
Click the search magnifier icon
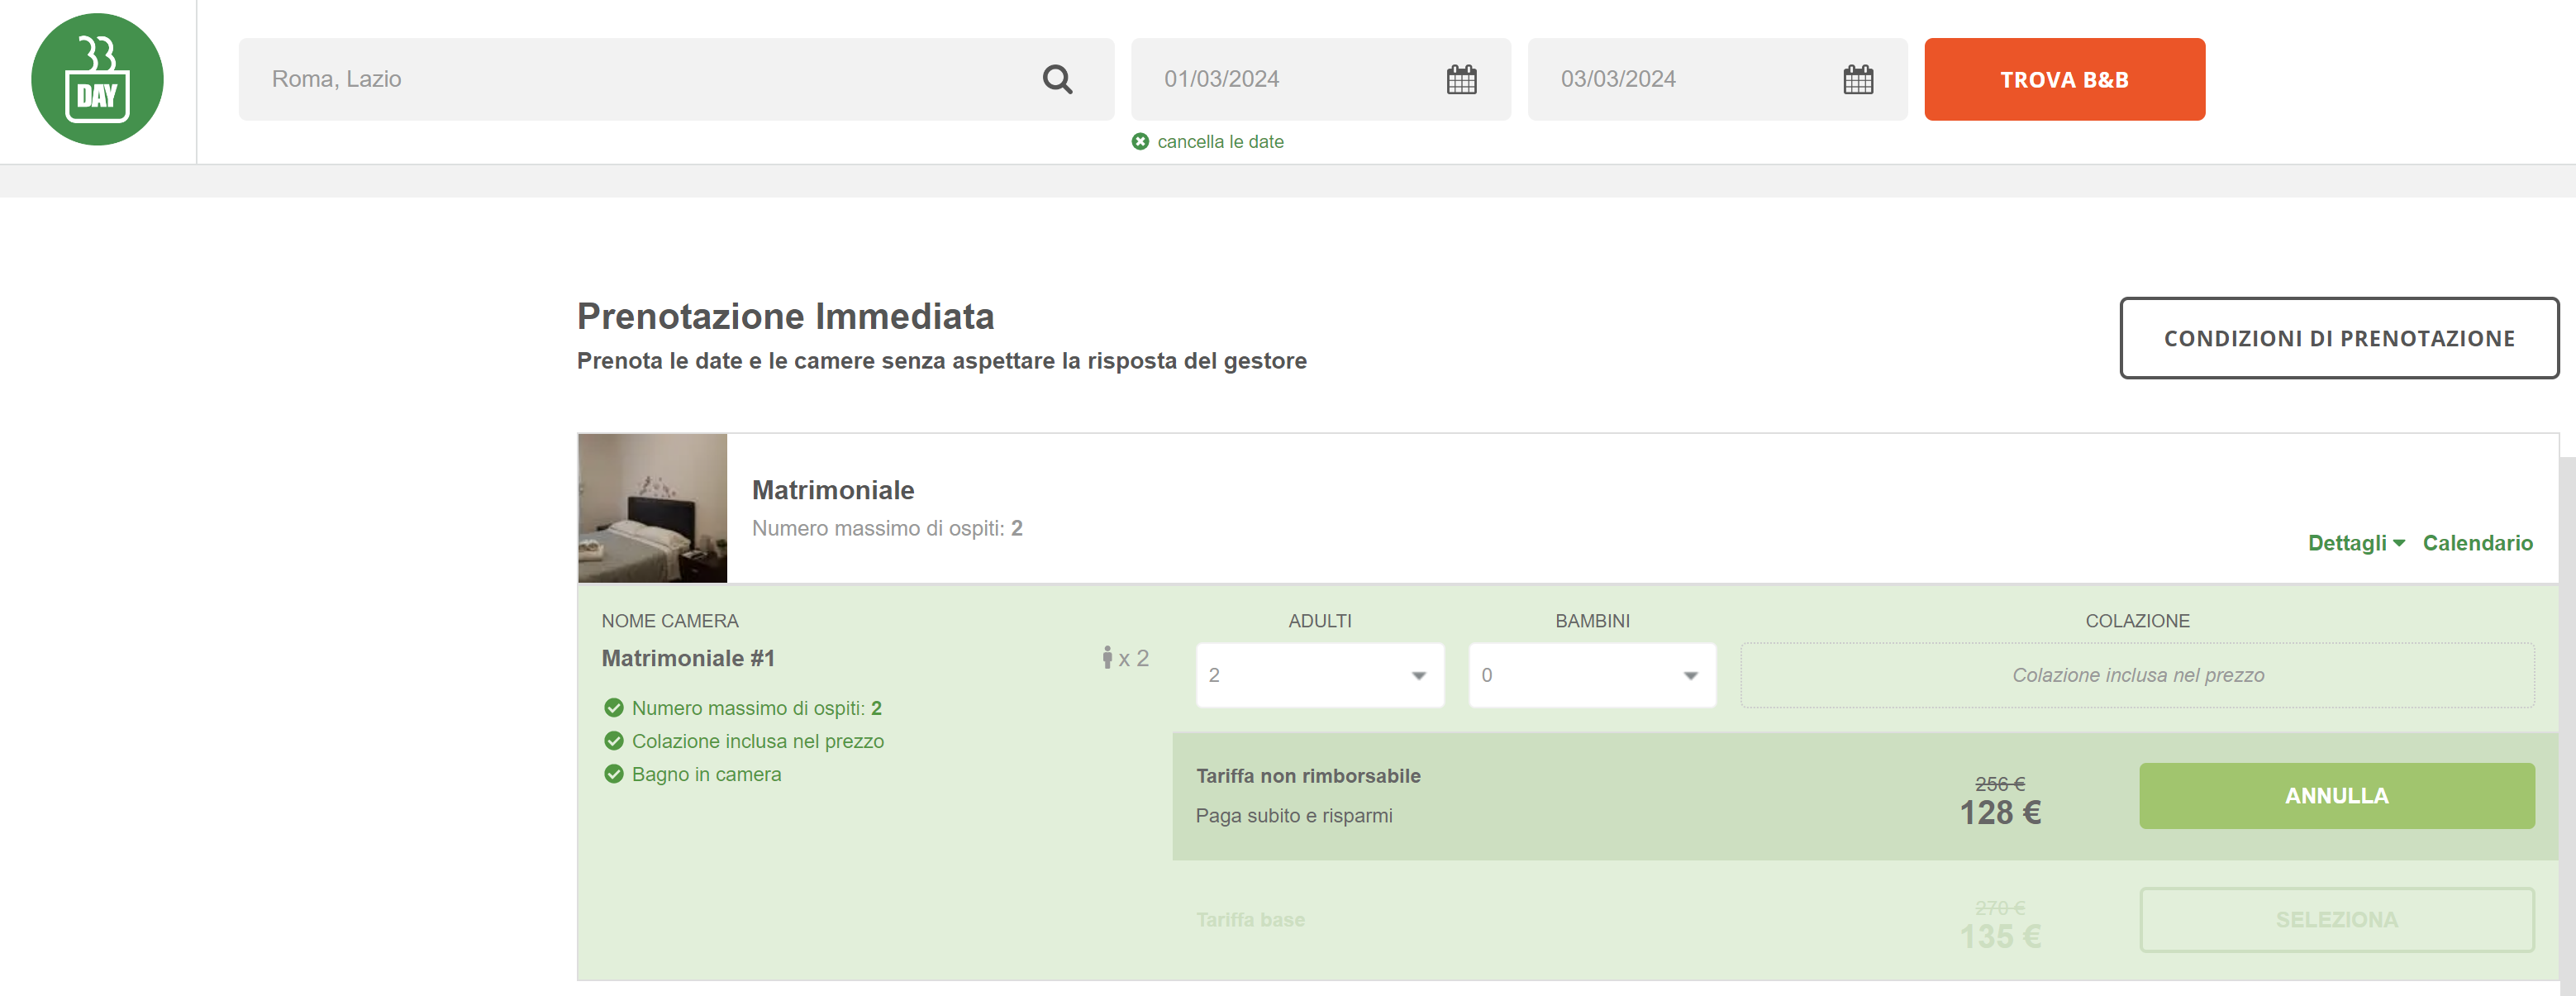[1057, 79]
